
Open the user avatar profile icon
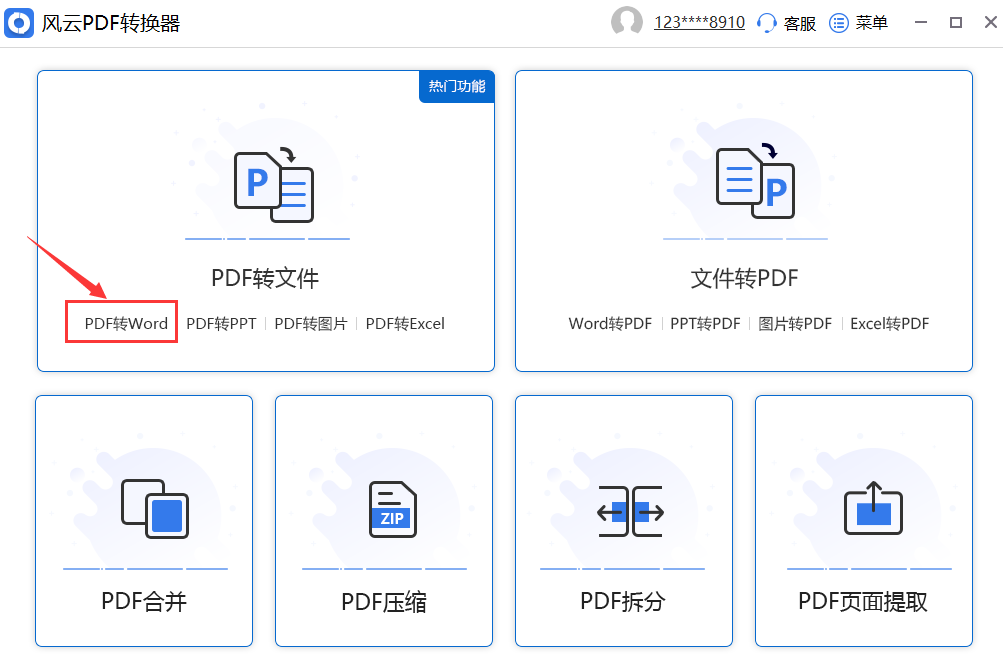click(x=627, y=22)
